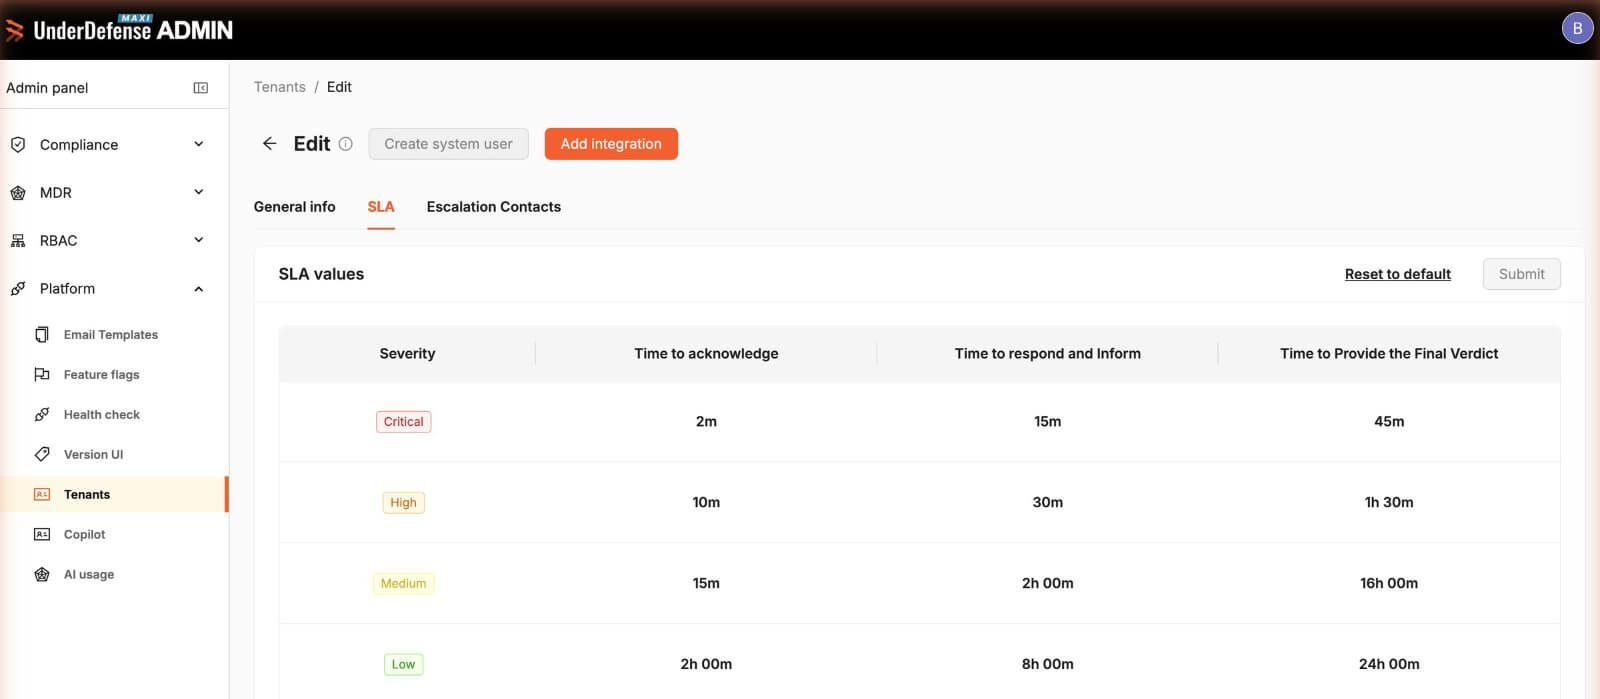Click the SLA values heading

click(321, 274)
